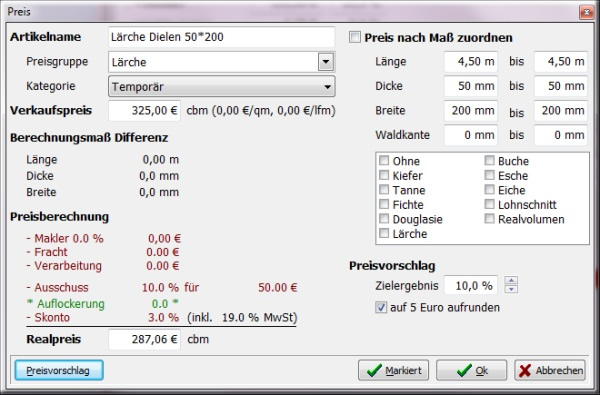Click the Zielergebnis 10,0 % field

tap(471, 285)
